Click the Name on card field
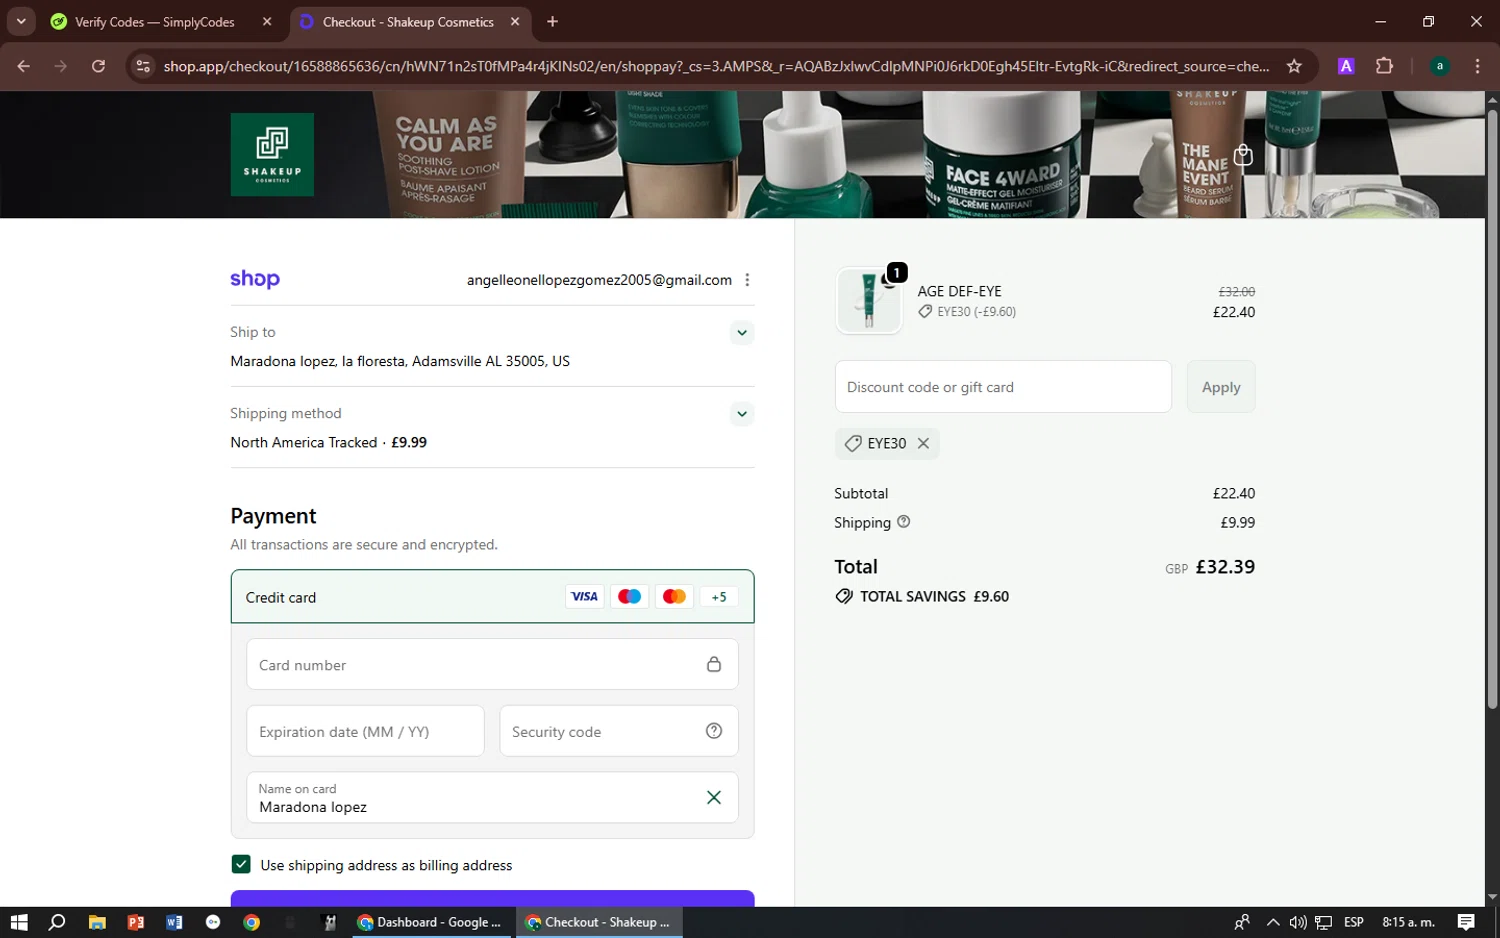 [492, 797]
